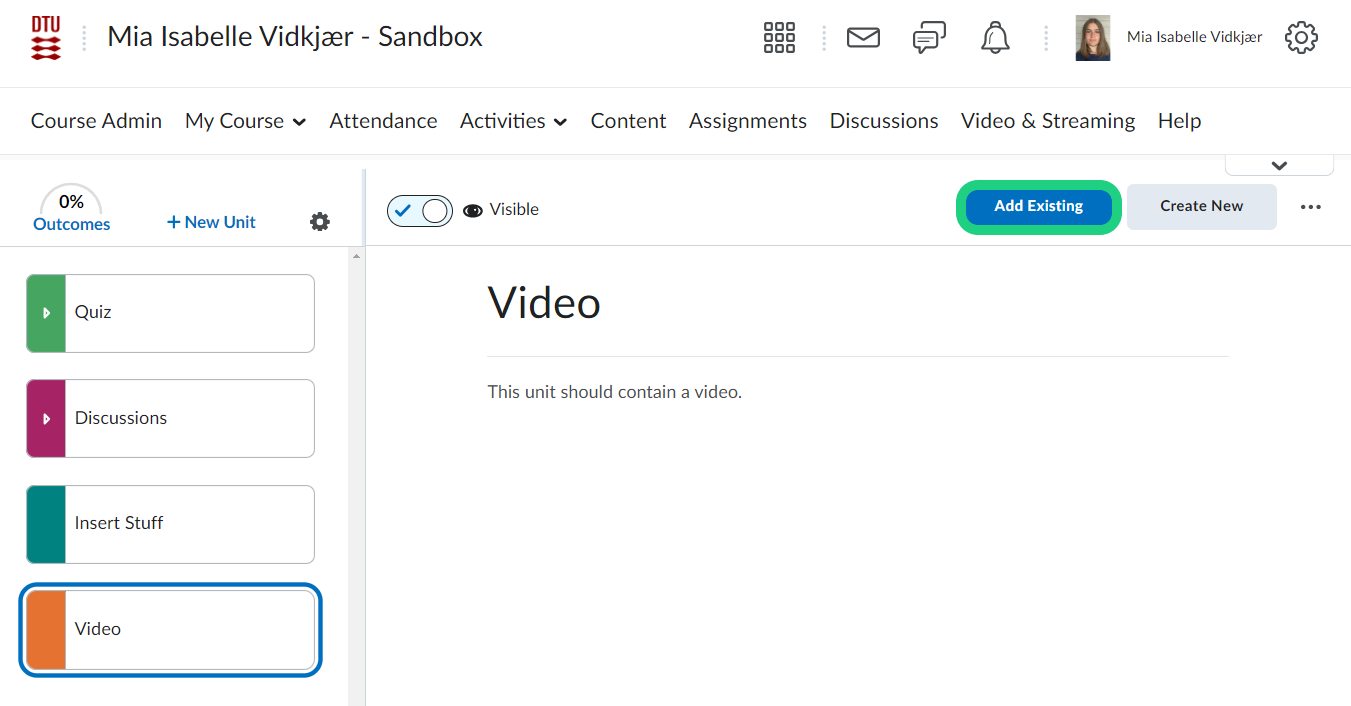Toggle the unit visibility switch
The width and height of the screenshot is (1351, 706).
420,211
